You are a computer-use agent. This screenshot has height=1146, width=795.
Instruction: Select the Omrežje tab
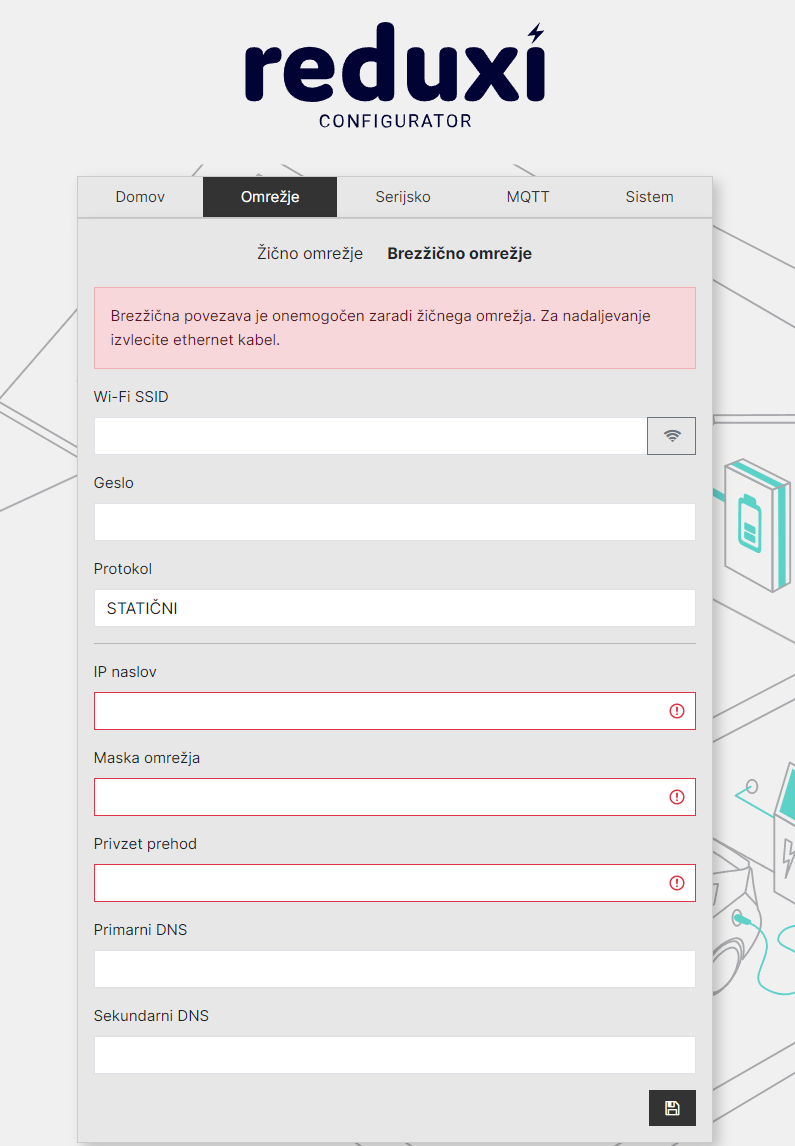pos(270,197)
